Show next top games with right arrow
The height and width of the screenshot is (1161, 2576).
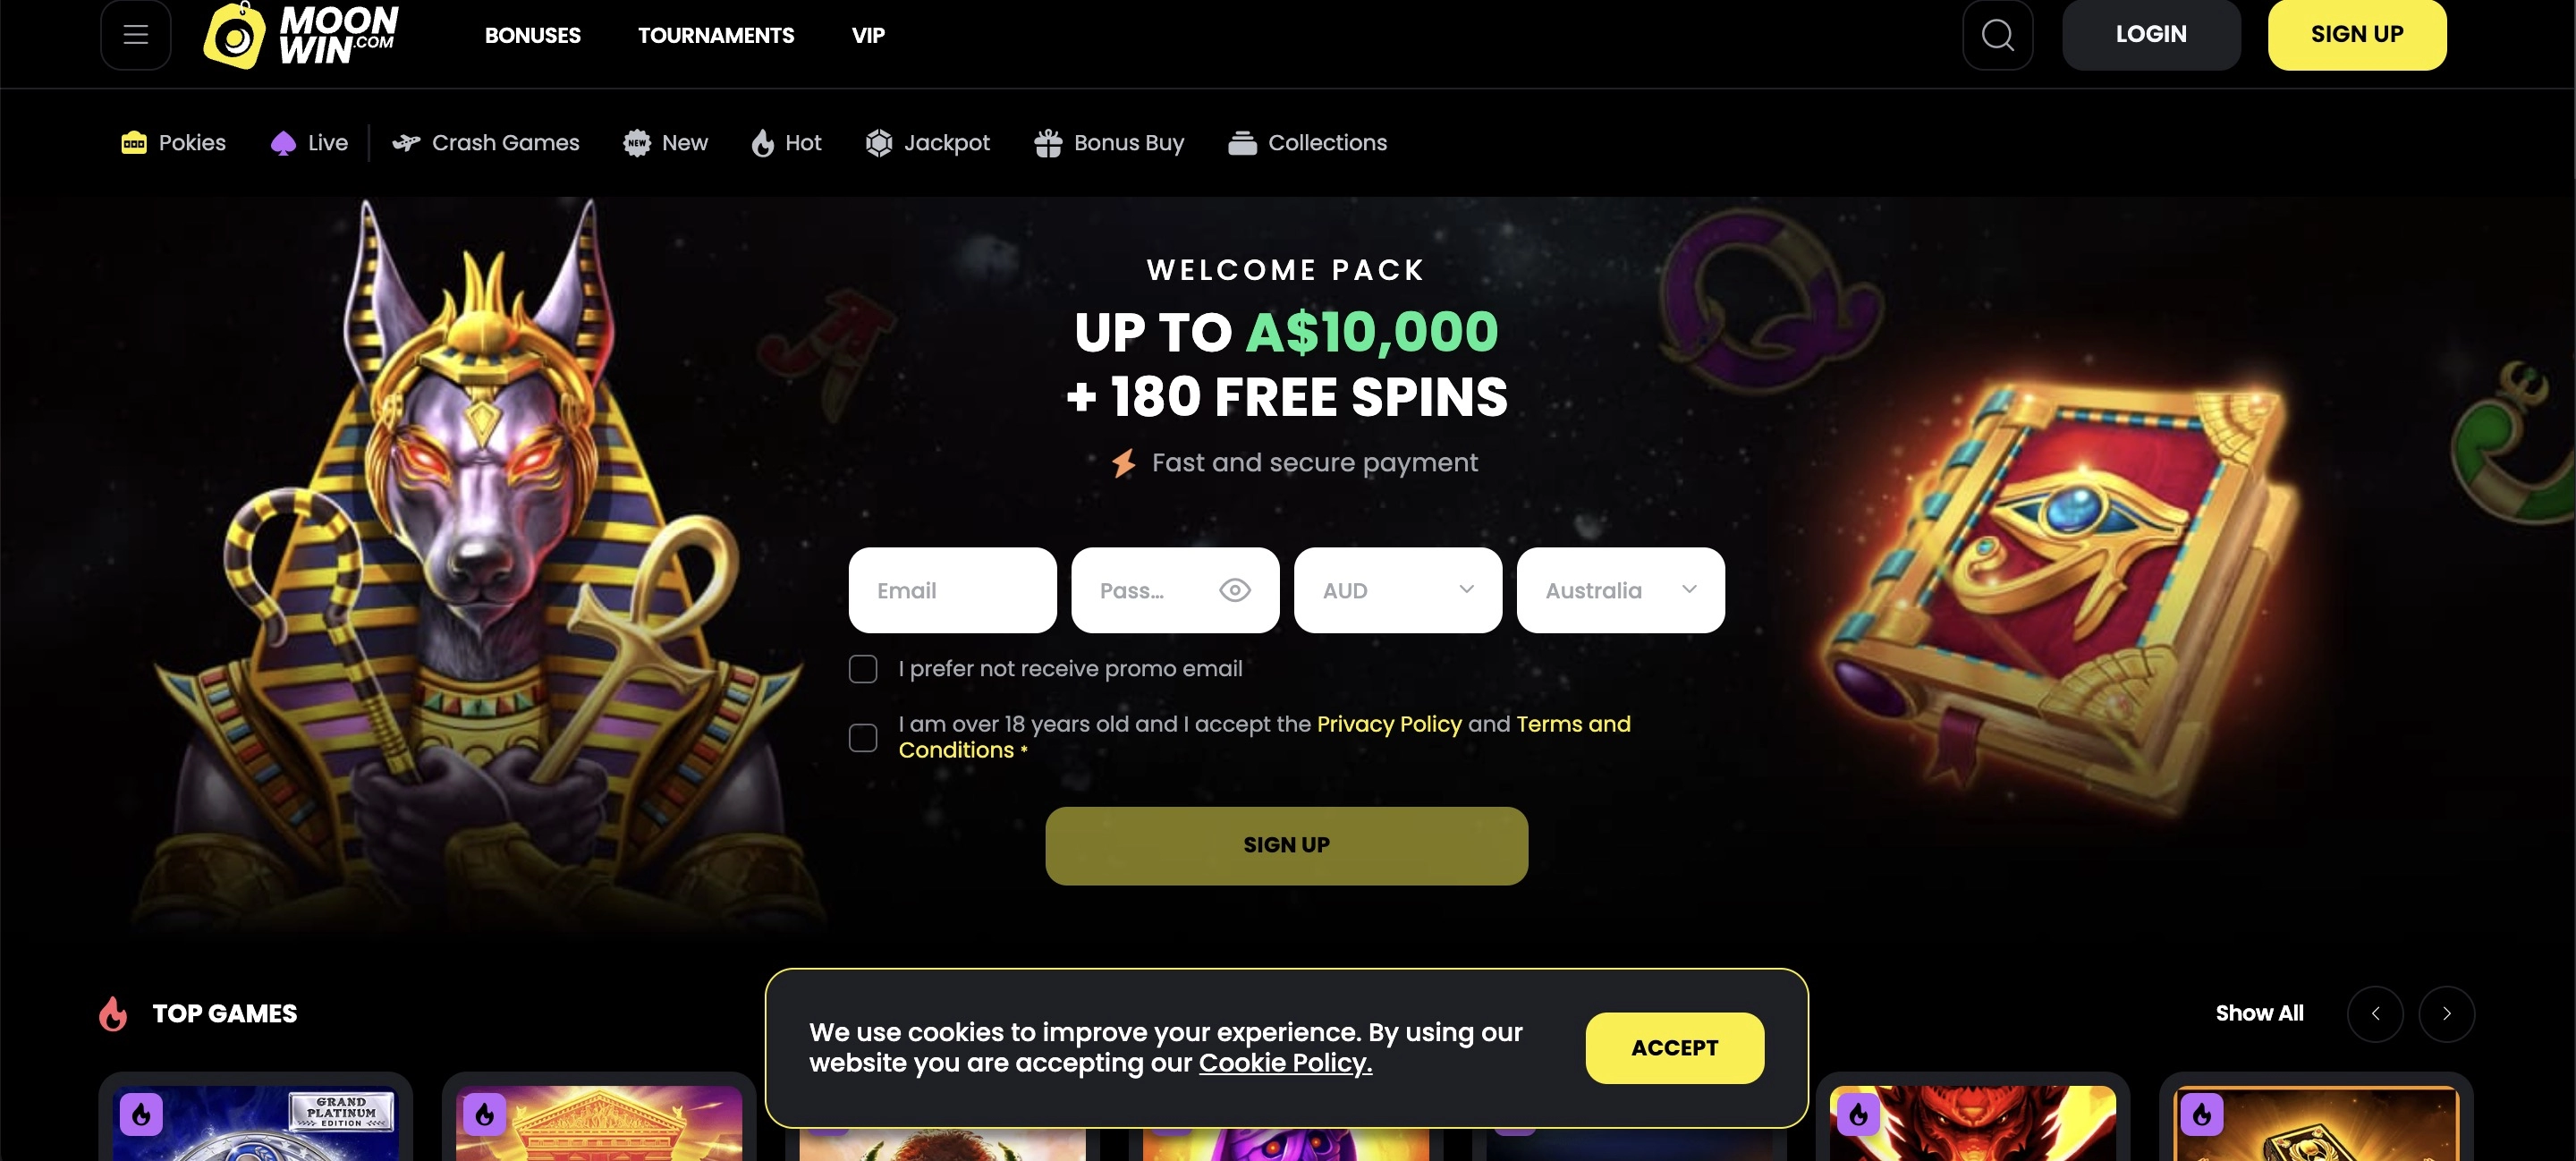(2446, 1013)
